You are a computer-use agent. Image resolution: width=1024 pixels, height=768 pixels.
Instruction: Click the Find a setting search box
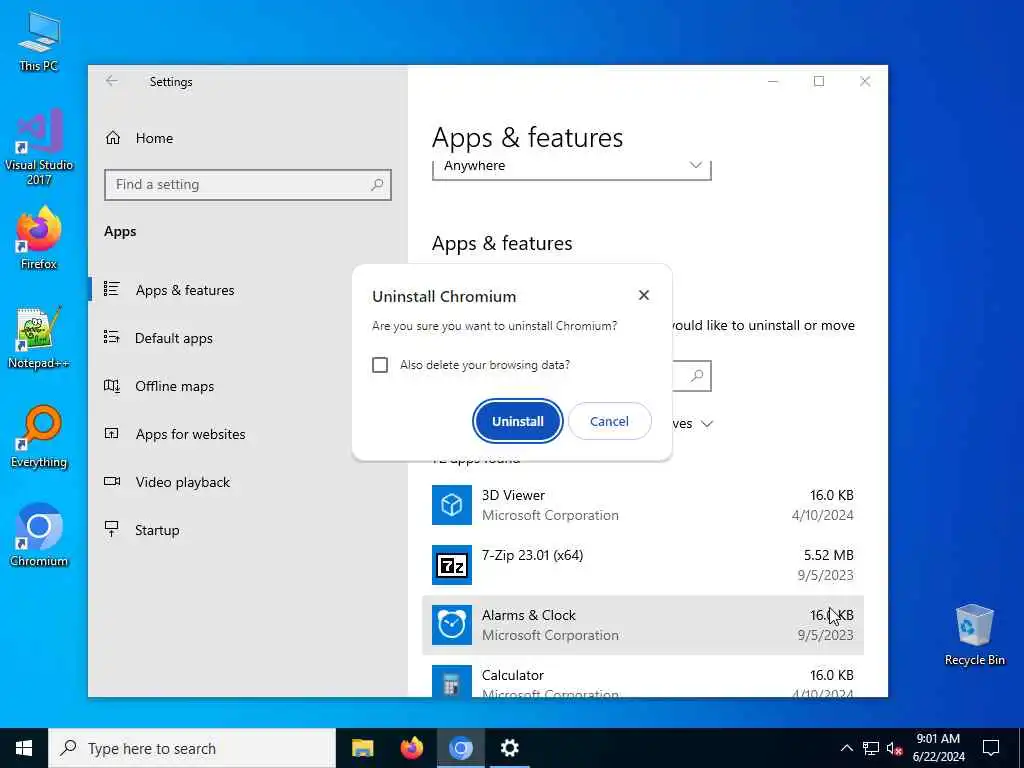click(248, 185)
